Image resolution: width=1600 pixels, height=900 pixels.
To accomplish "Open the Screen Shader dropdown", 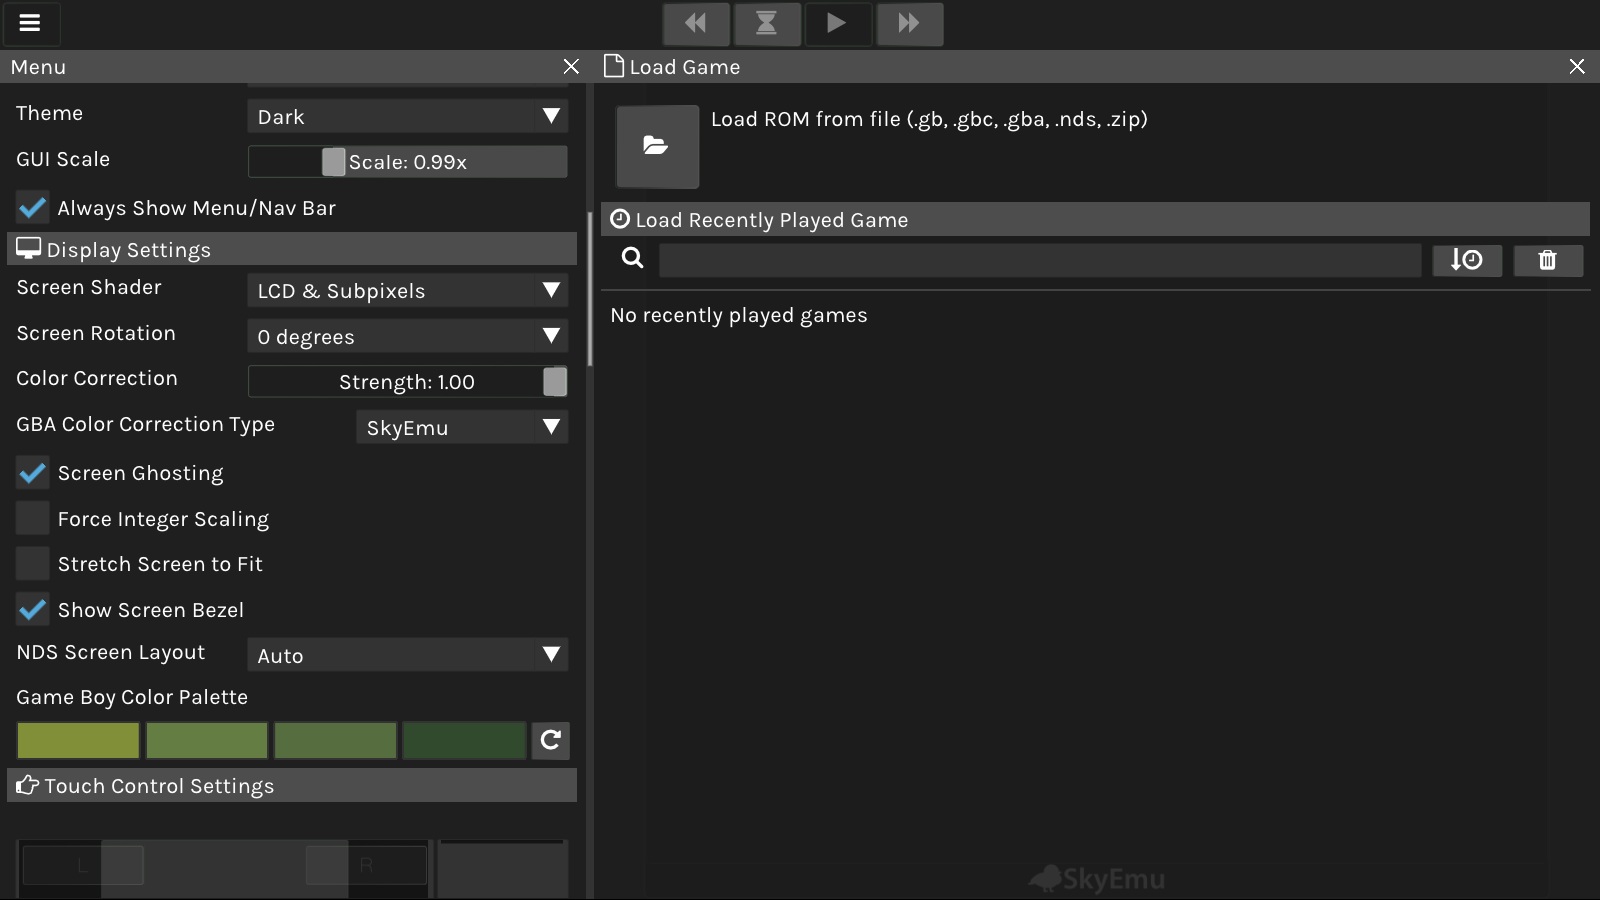I will (407, 290).
